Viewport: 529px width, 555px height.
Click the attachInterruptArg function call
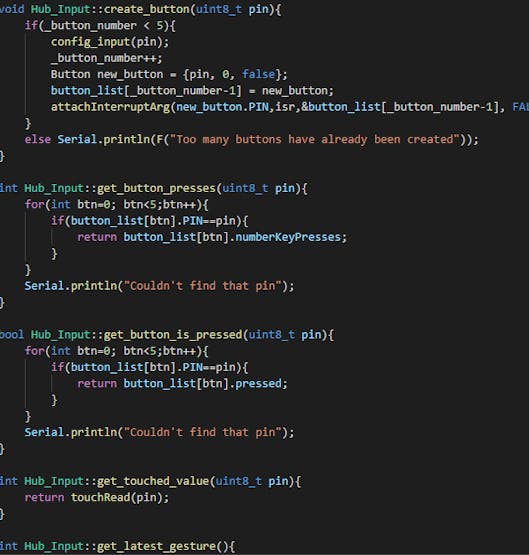[110, 107]
